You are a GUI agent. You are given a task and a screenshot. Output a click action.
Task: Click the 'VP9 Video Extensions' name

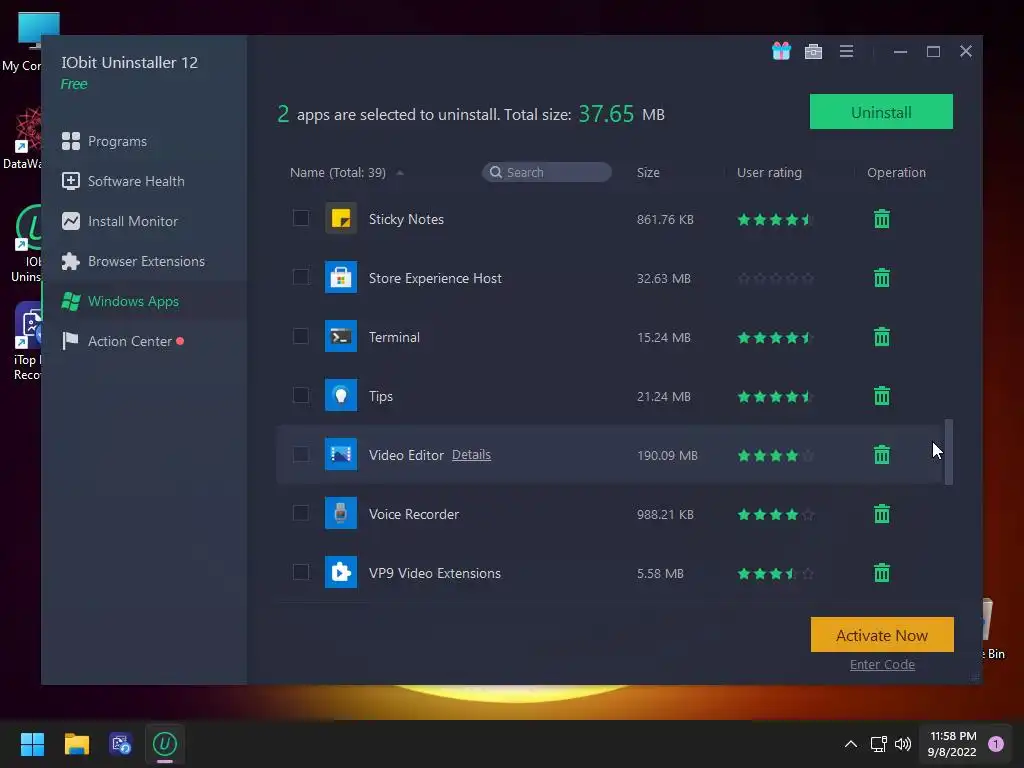click(434, 573)
